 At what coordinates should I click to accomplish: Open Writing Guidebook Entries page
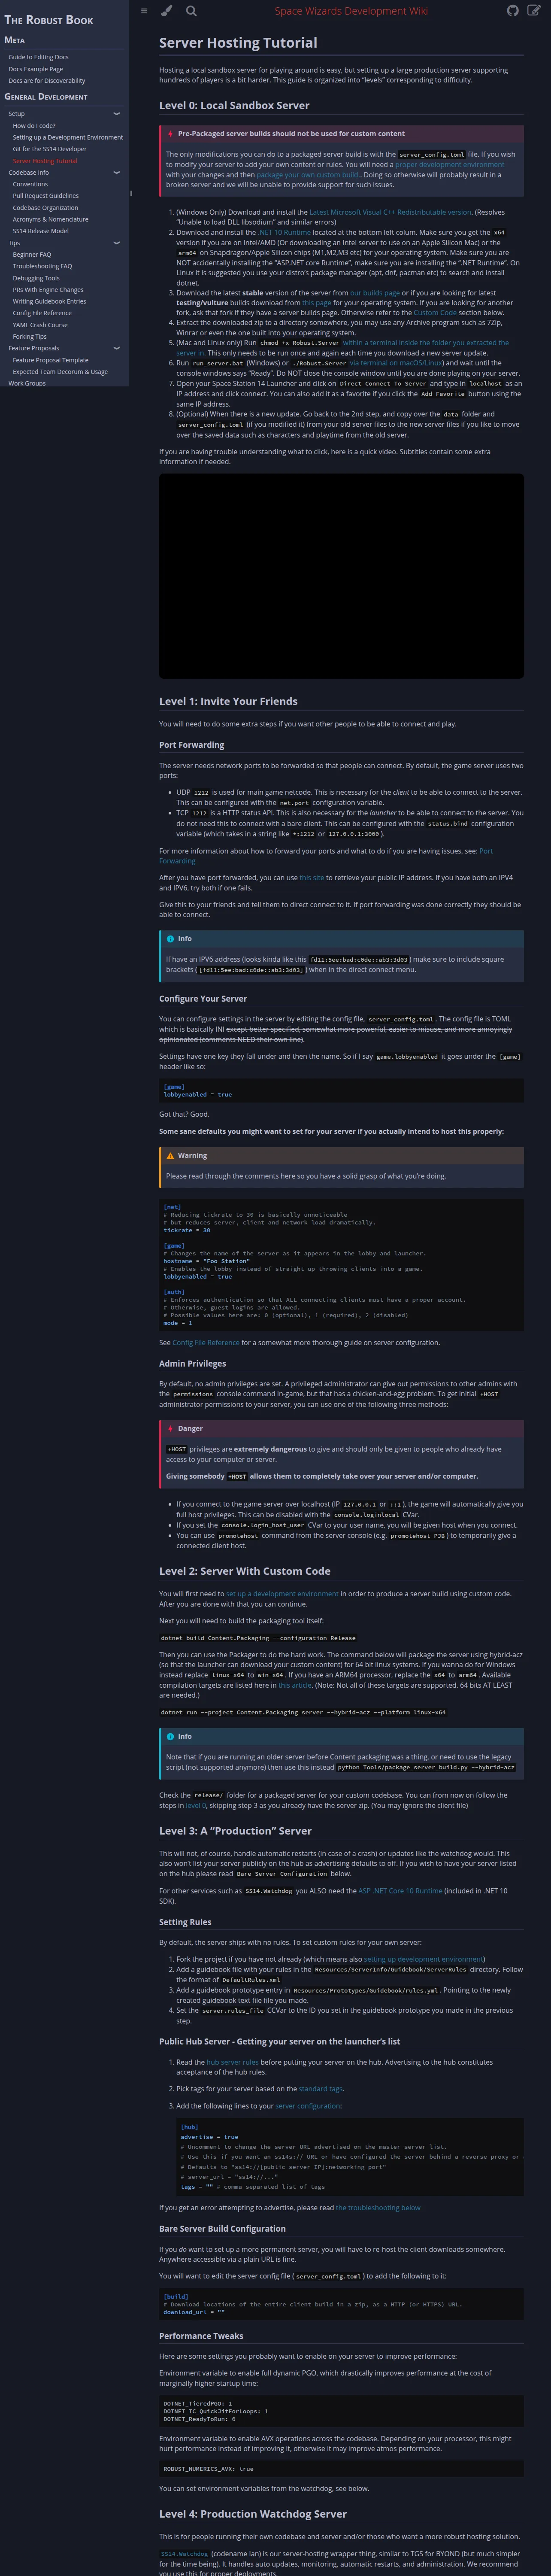(x=49, y=301)
